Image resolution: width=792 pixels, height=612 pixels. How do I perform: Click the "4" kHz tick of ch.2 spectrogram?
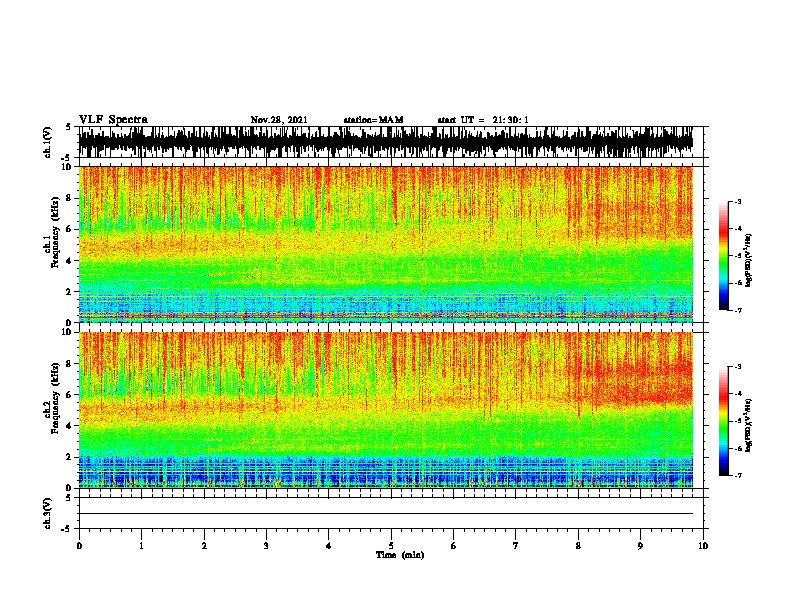(x=70, y=426)
